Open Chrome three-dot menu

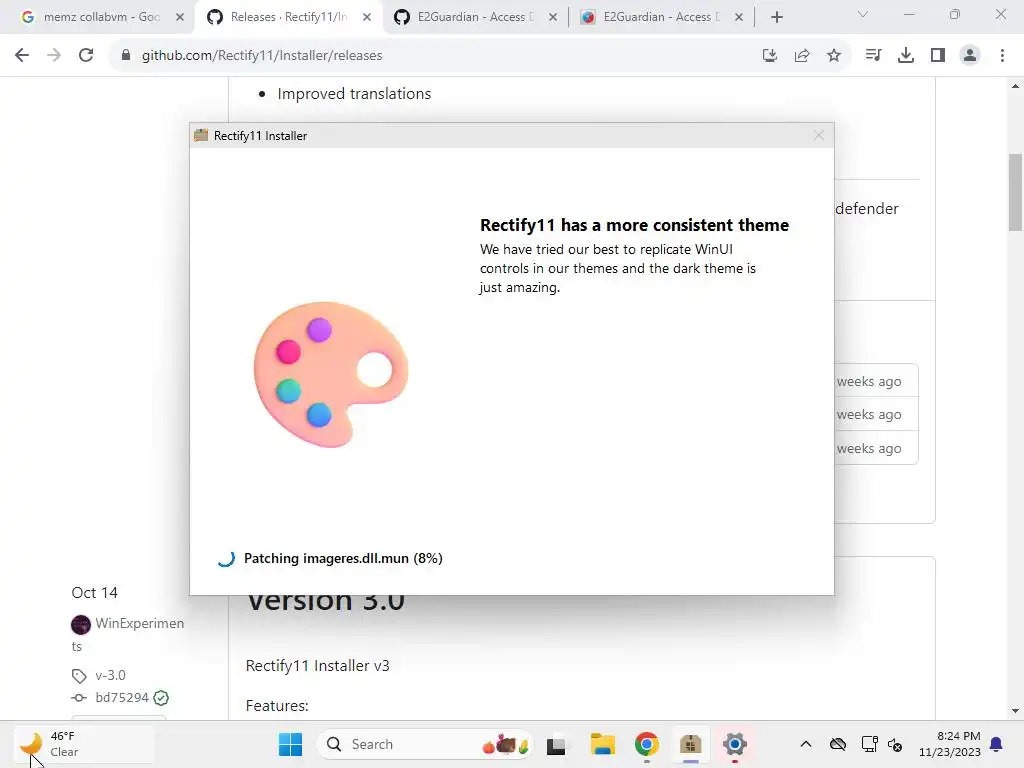(x=1002, y=56)
